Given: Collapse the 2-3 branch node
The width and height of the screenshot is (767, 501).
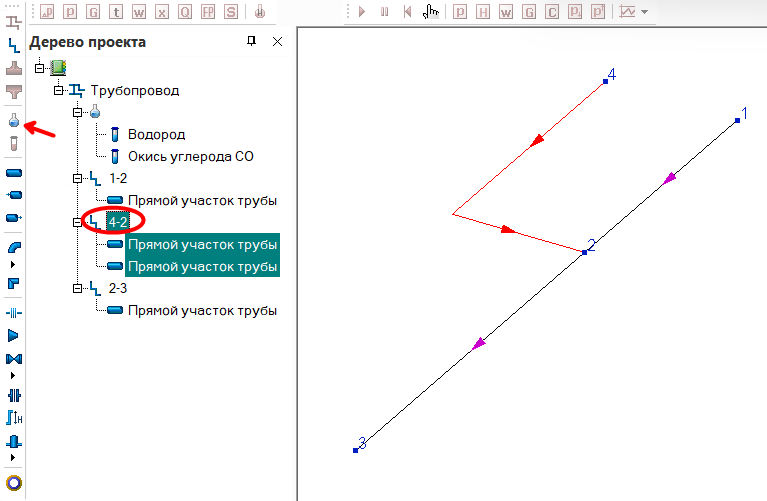Looking at the screenshot, I should tap(77, 288).
